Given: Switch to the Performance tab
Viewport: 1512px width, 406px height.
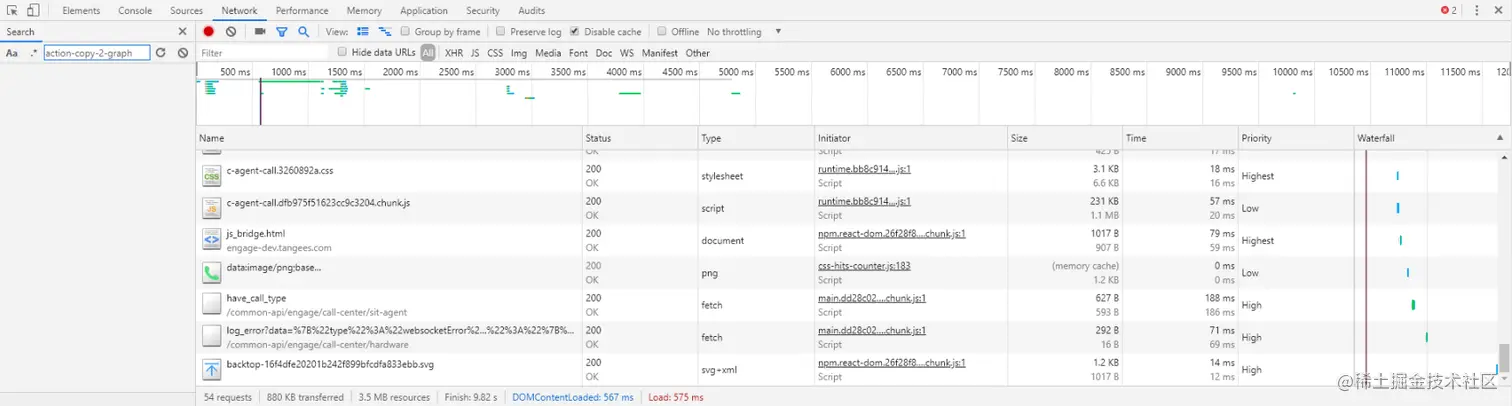Looking at the screenshot, I should 302,11.
